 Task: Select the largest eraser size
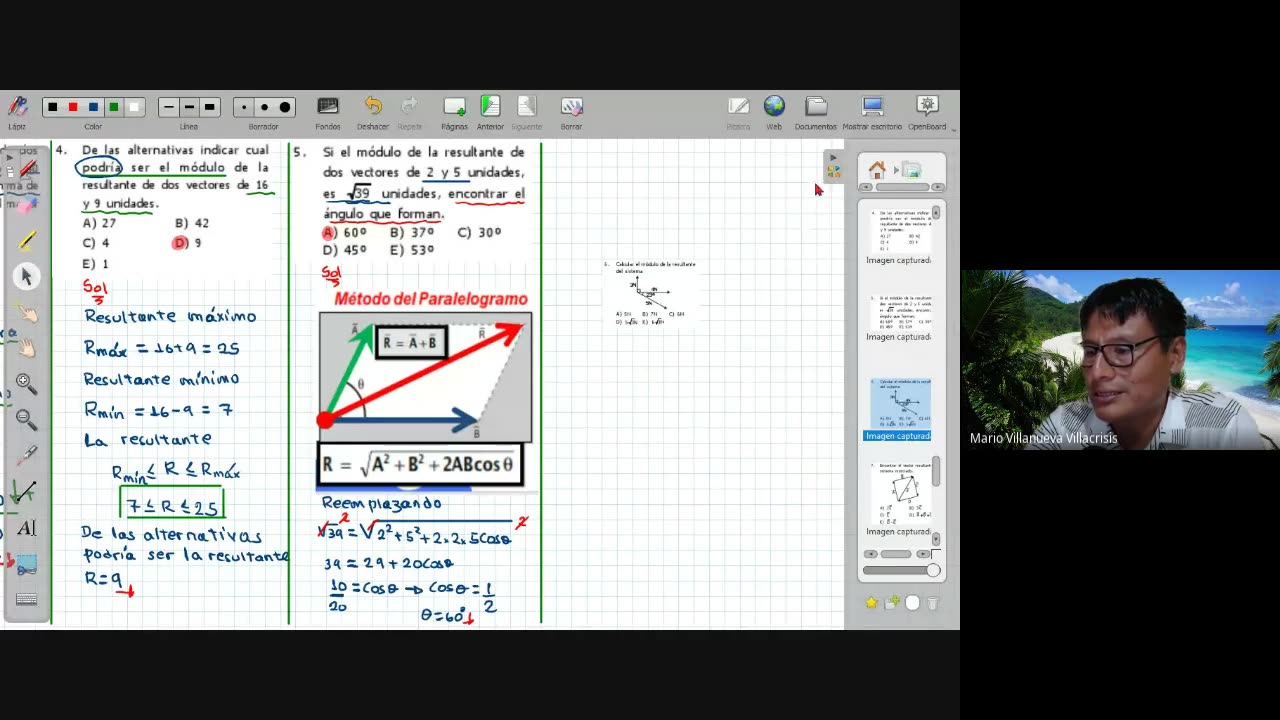[x=285, y=107]
